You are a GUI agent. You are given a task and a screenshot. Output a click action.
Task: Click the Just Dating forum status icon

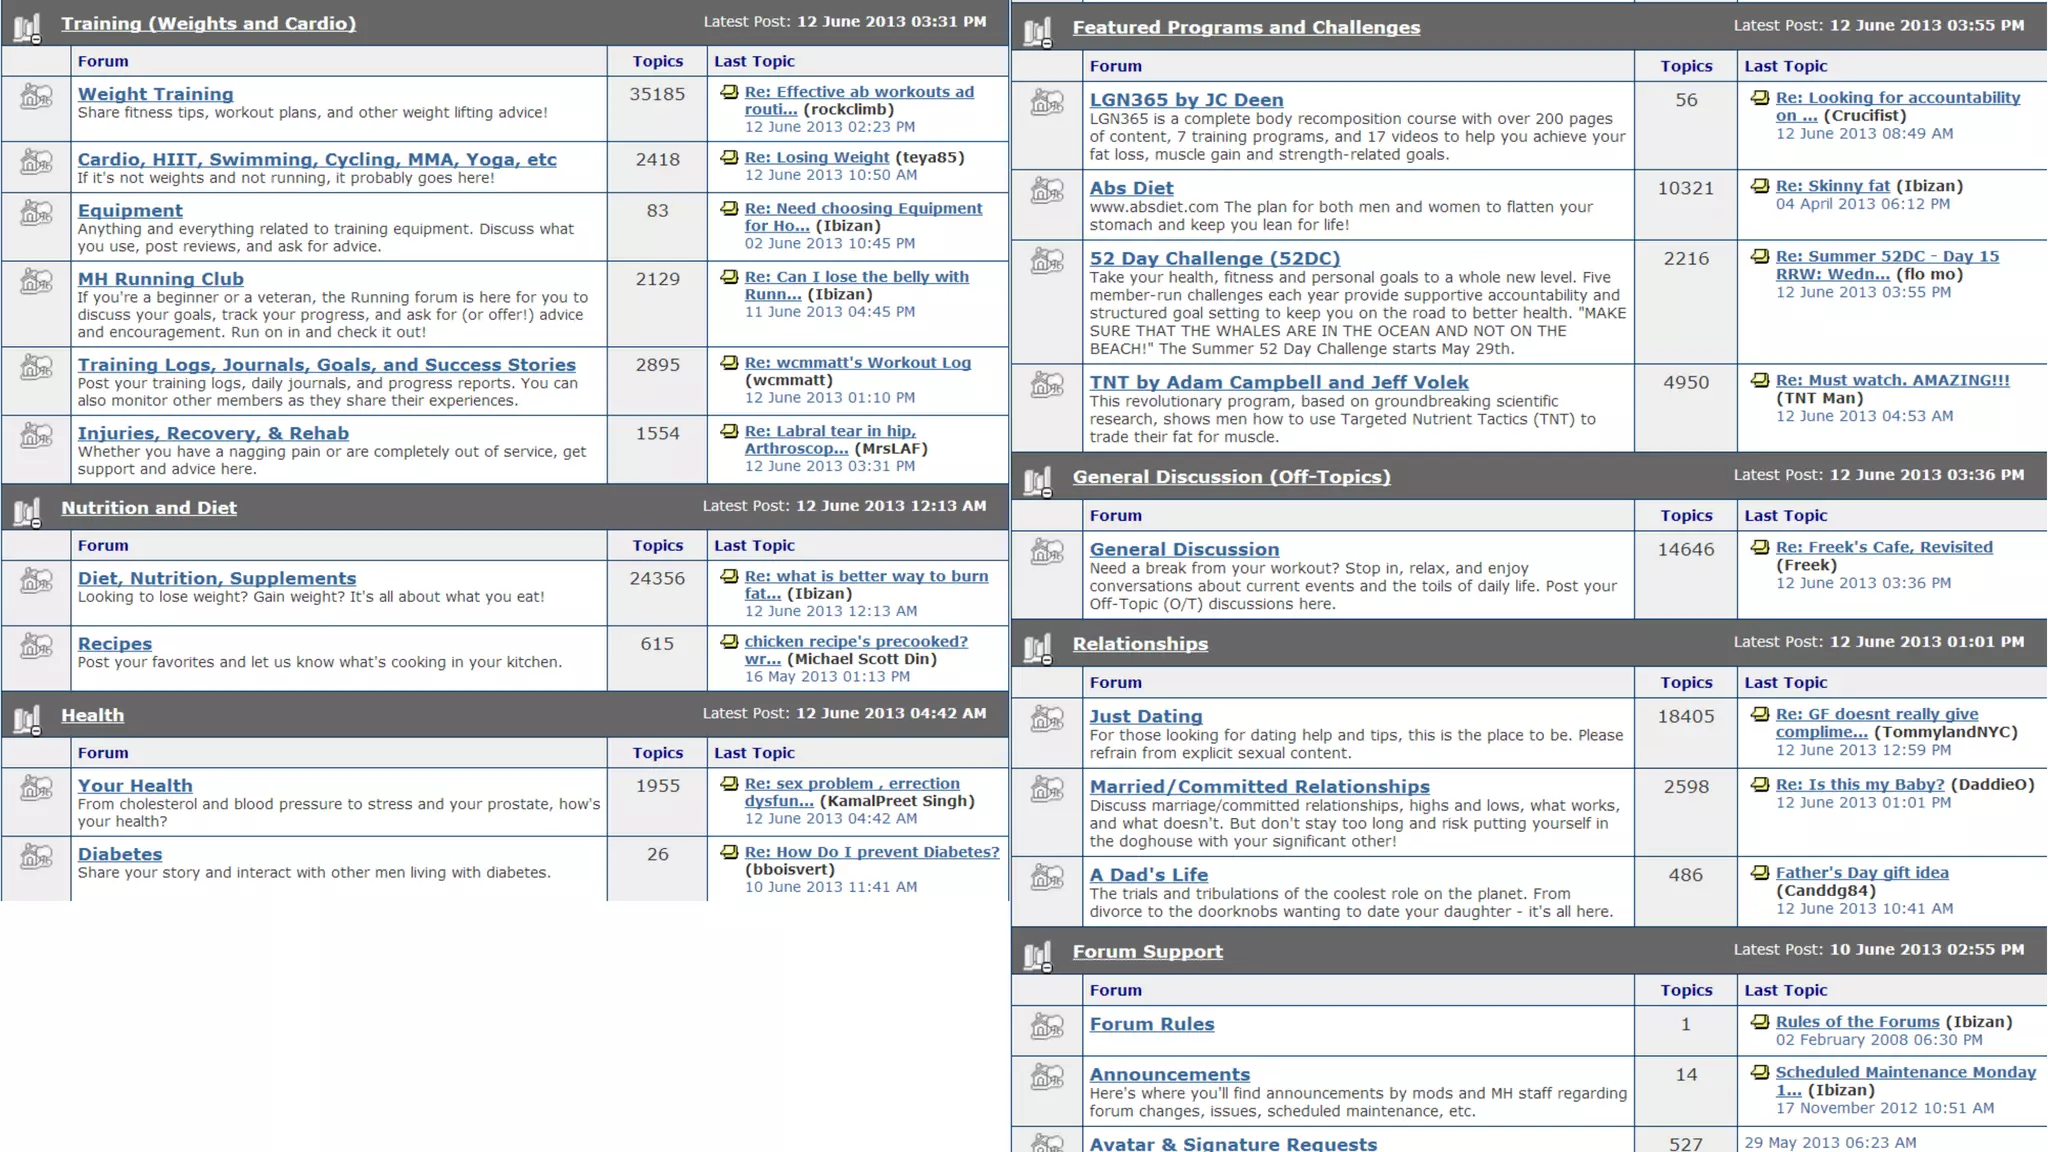pos(1047,719)
